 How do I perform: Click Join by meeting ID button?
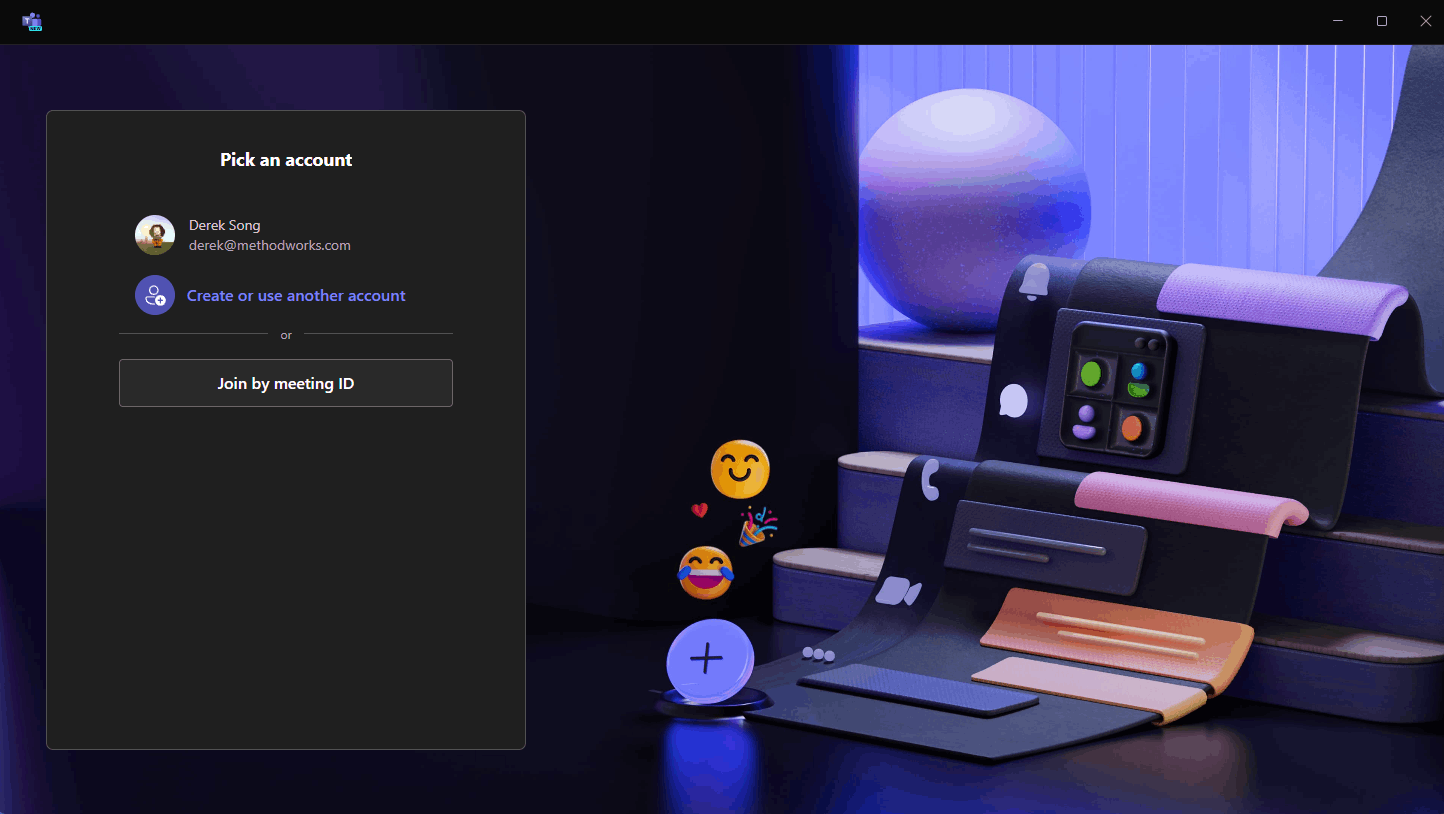click(286, 383)
